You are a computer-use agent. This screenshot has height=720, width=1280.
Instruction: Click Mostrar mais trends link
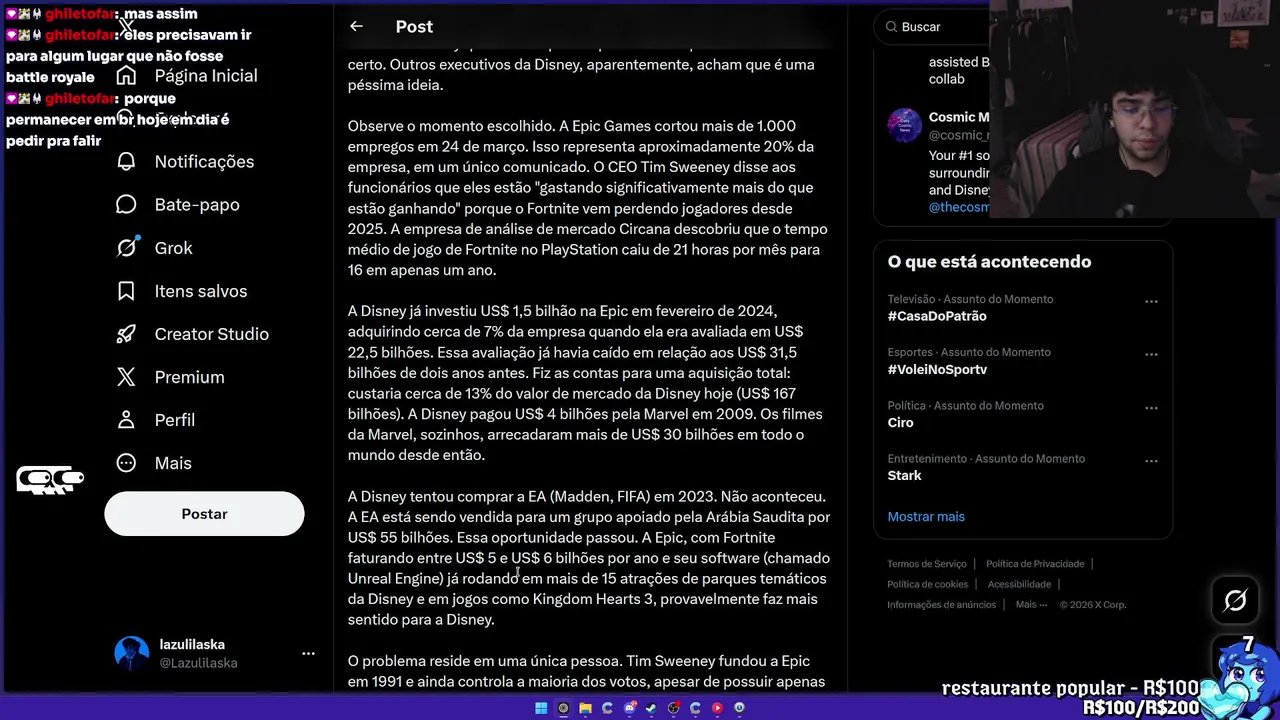[926, 516]
